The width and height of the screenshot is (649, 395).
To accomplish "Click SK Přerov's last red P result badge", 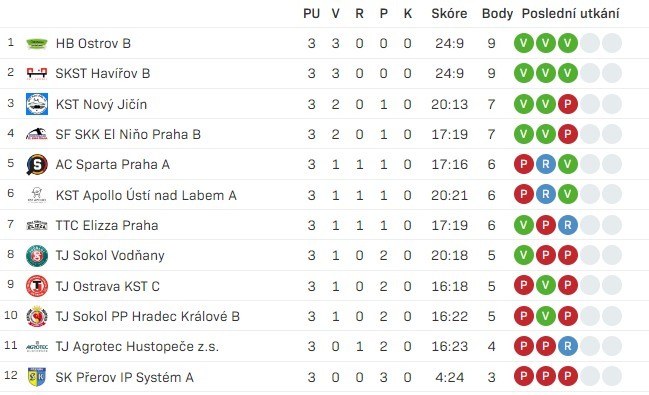I will pos(567,376).
